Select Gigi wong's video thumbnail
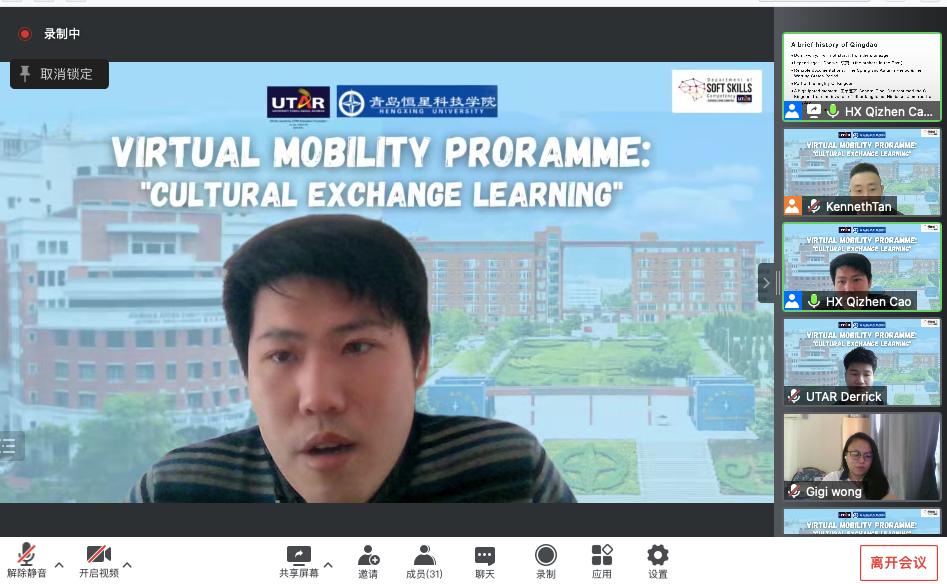 pos(861,456)
